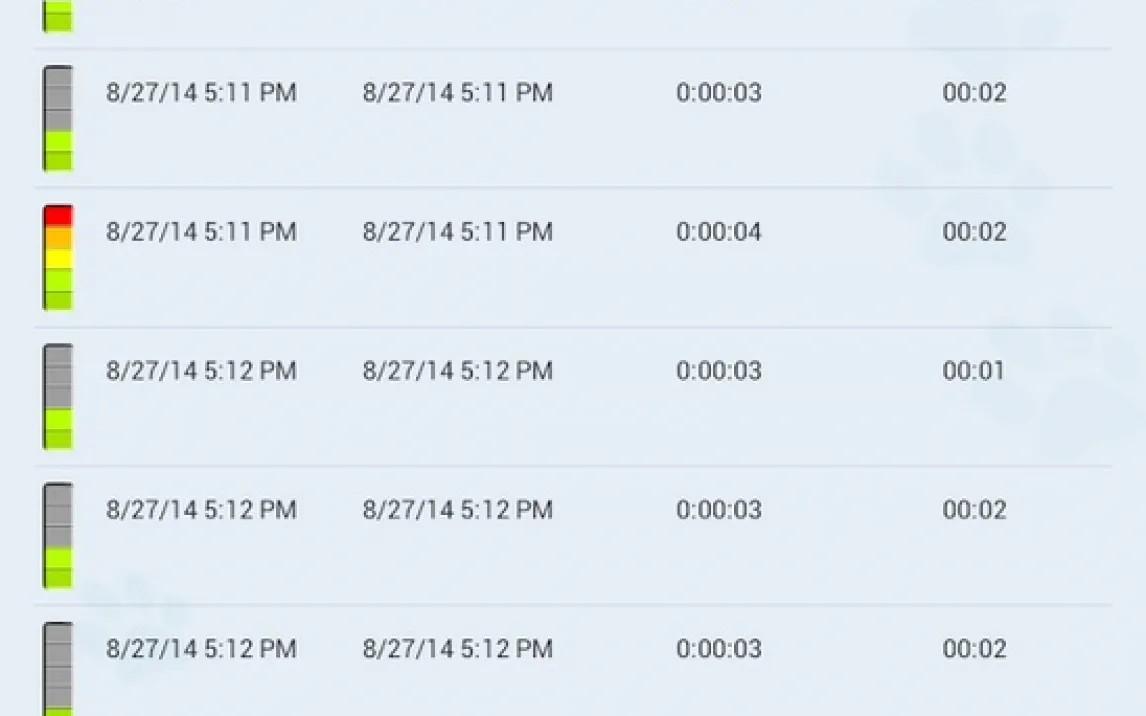The width and height of the screenshot is (1146, 716).
Task: Click end time in 5:11 PM 0:00:03 row
Action: (457, 93)
